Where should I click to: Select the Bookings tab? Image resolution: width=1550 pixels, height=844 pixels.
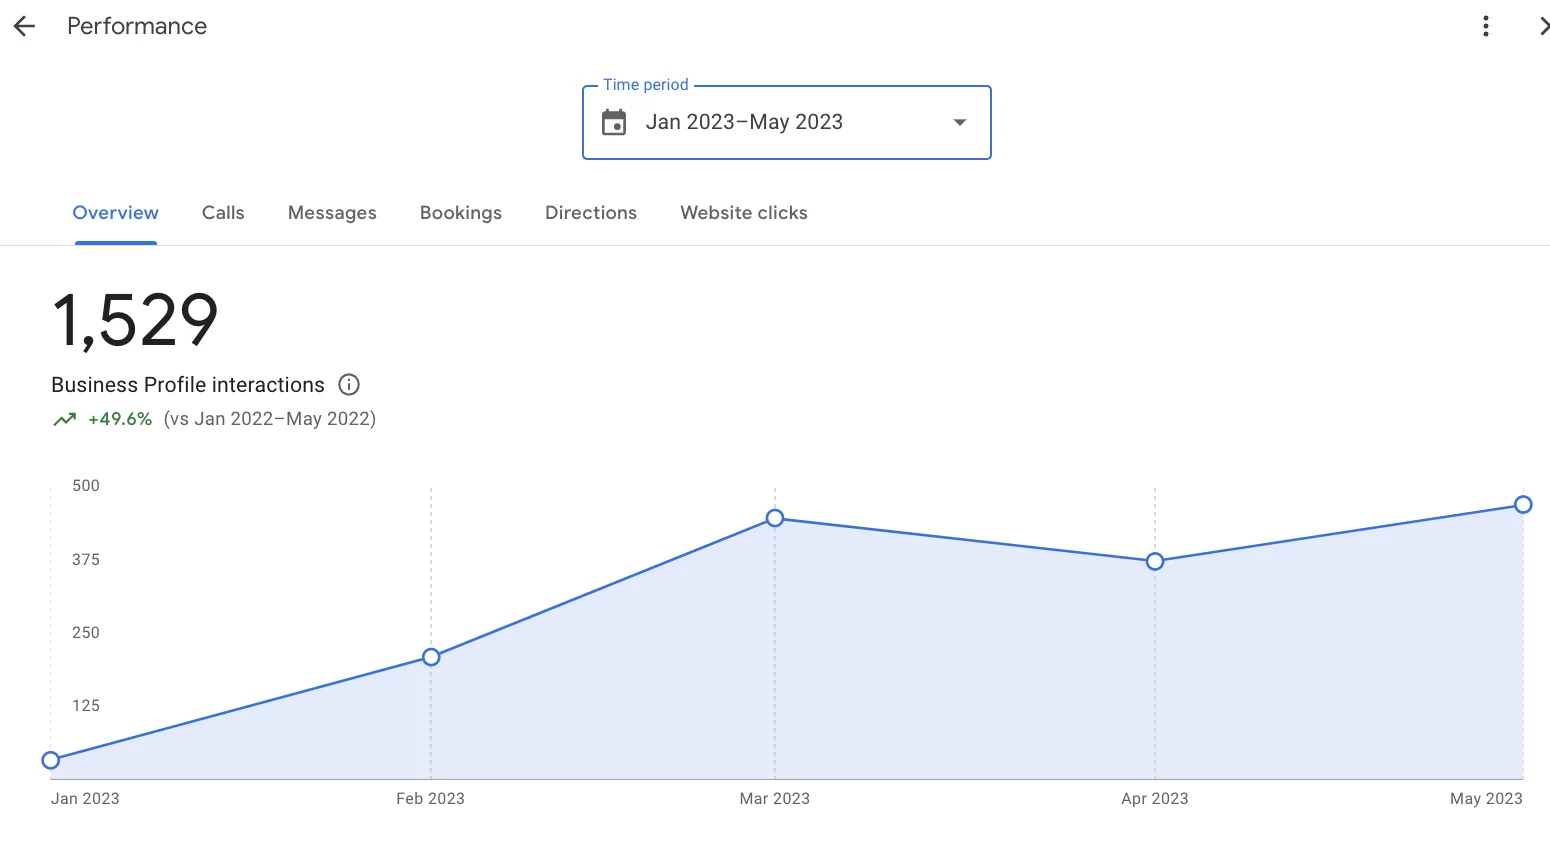click(461, 213)
